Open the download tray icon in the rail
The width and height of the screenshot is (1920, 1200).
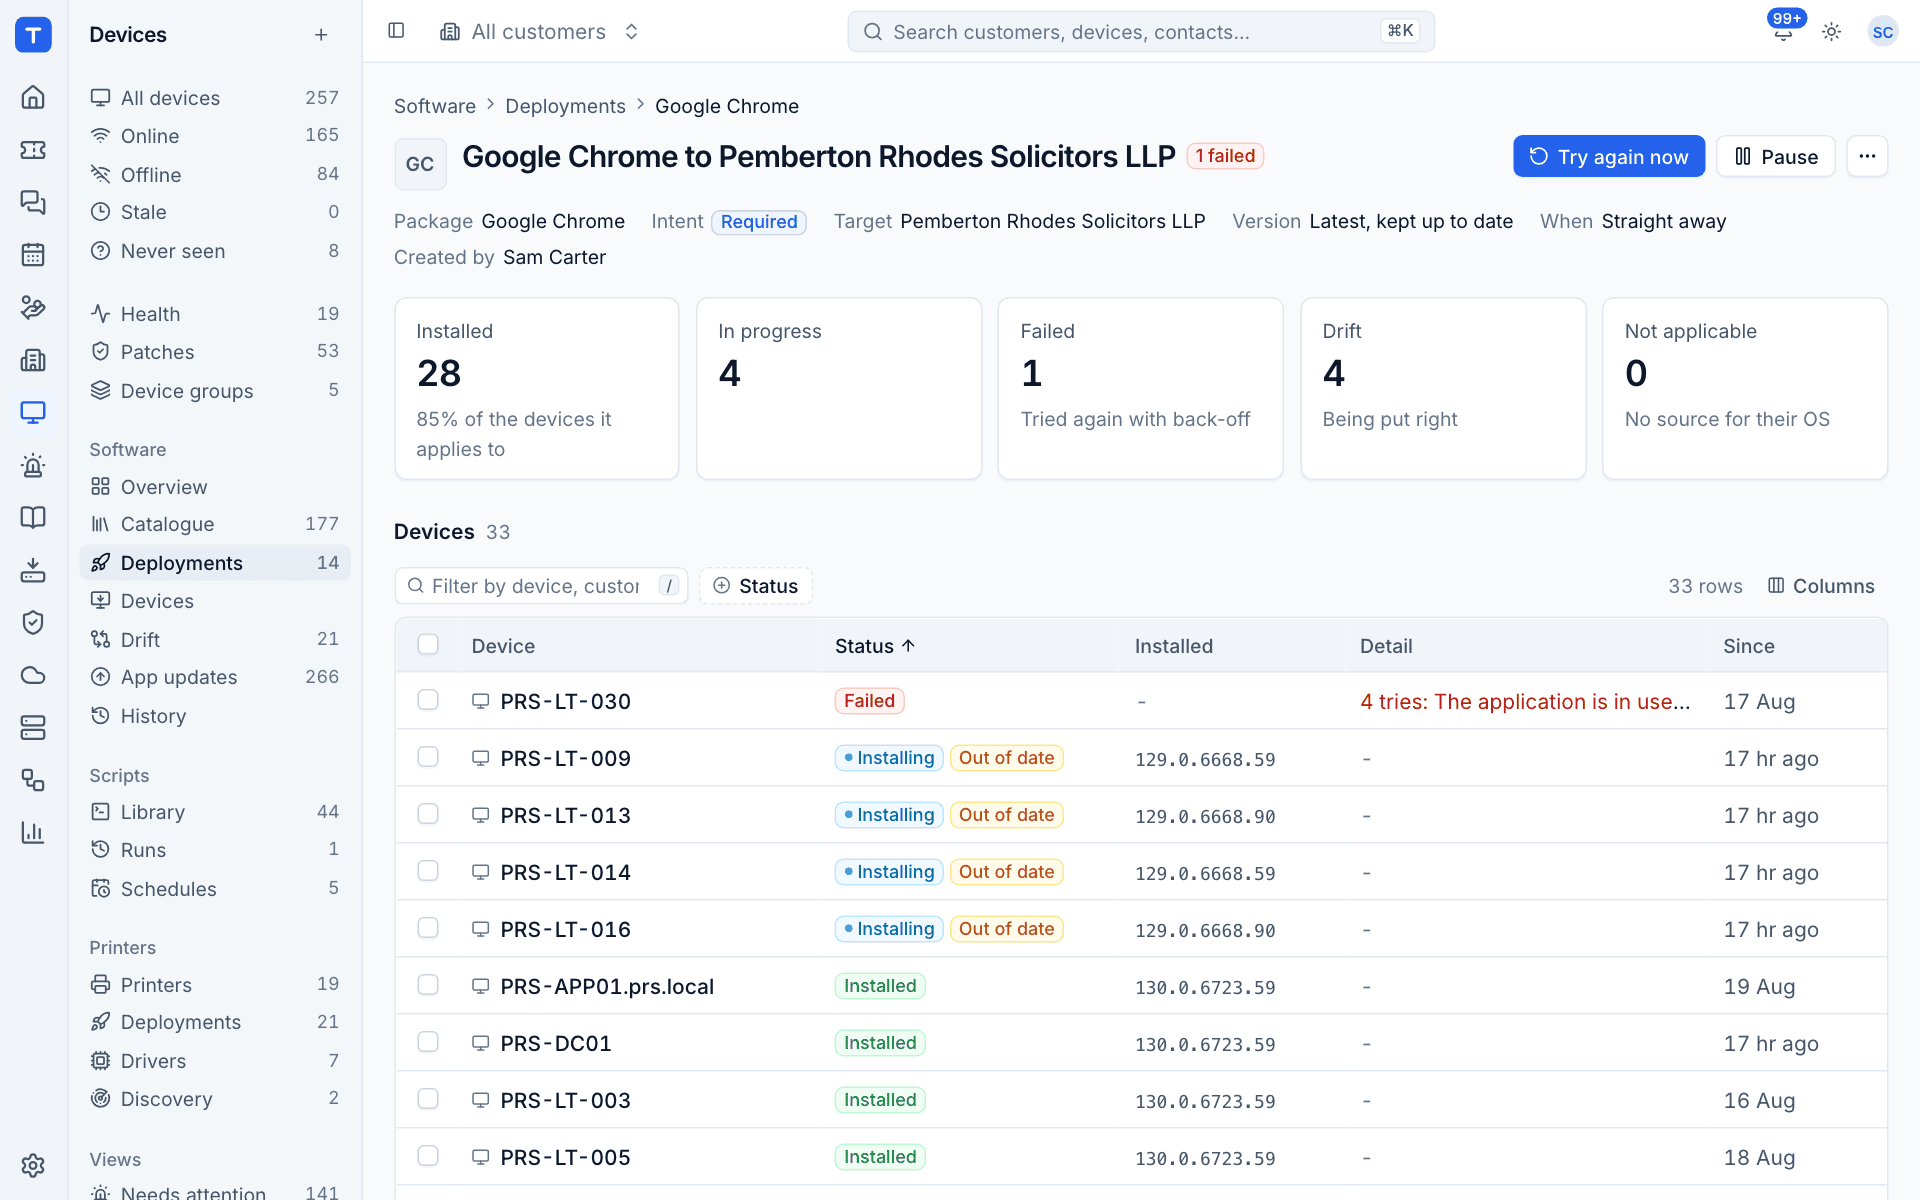click(33, 570)
